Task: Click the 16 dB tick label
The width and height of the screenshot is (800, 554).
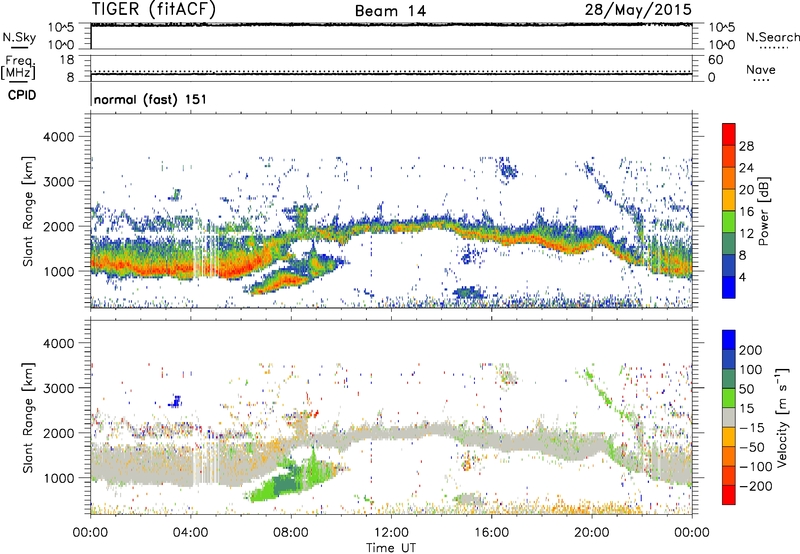Action: tap(746, 212)
